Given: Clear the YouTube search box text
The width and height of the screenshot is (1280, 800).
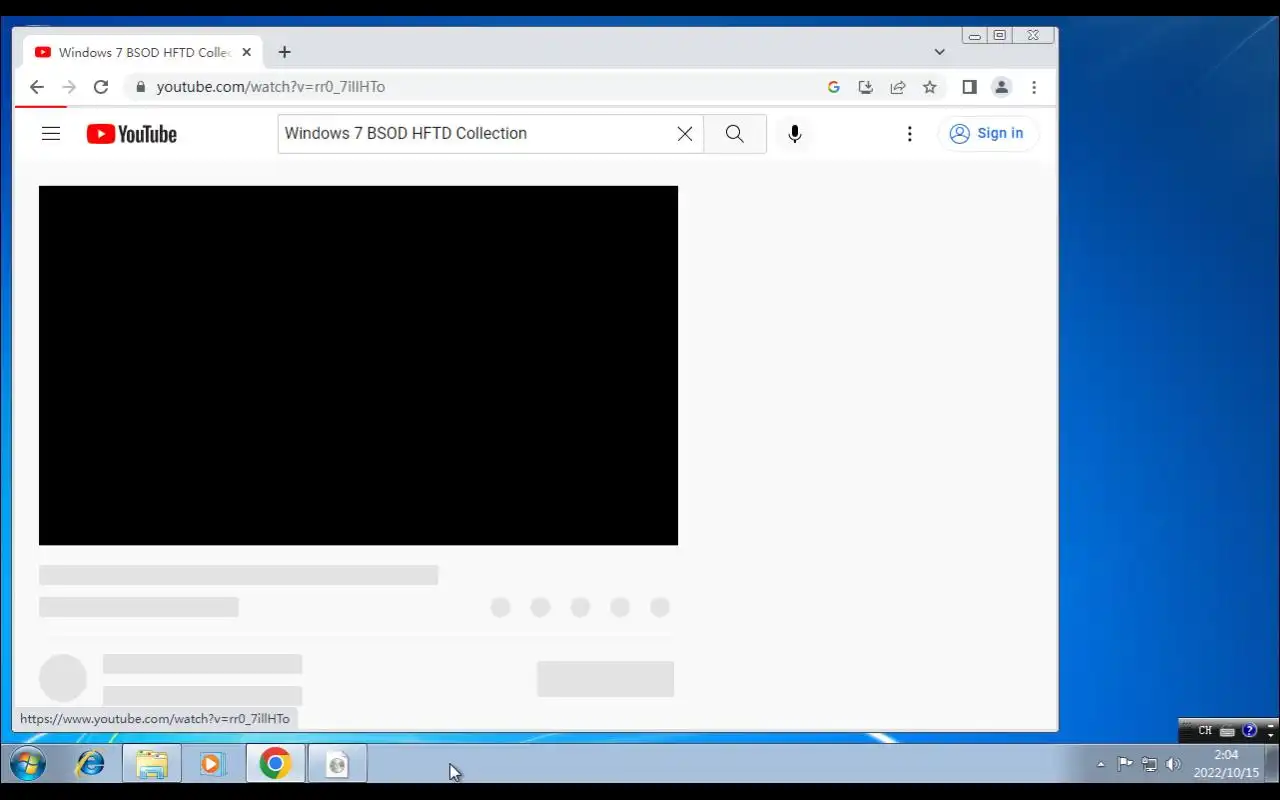Looking at the screenshot, I should (x=685, y=134).
